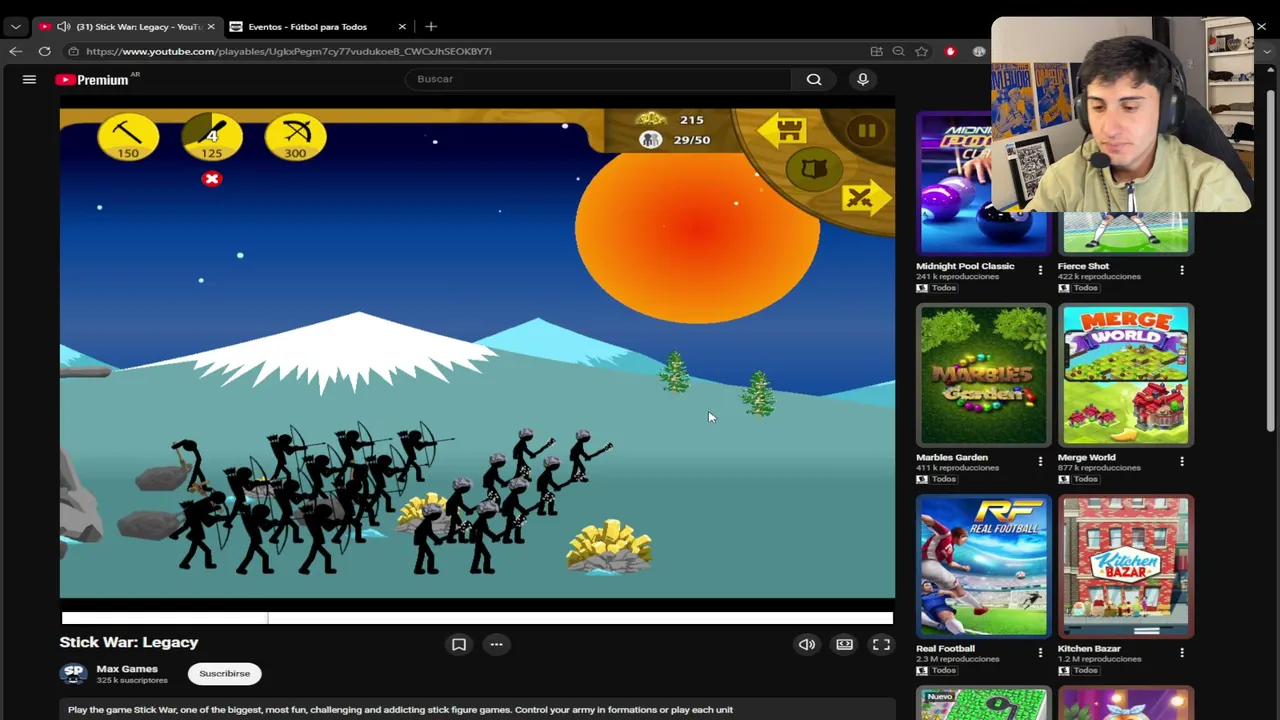Open the Real Football title link

pyautogui.click(x=945, y=648)
